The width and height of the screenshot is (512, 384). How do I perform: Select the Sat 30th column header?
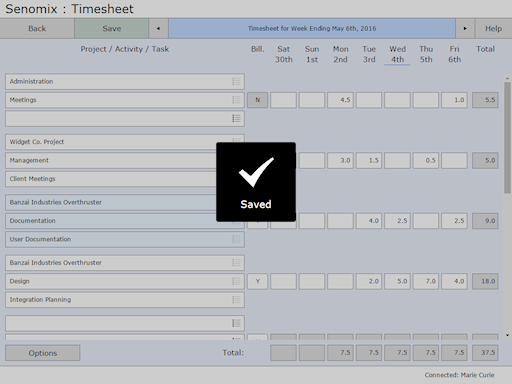(284, 54)
